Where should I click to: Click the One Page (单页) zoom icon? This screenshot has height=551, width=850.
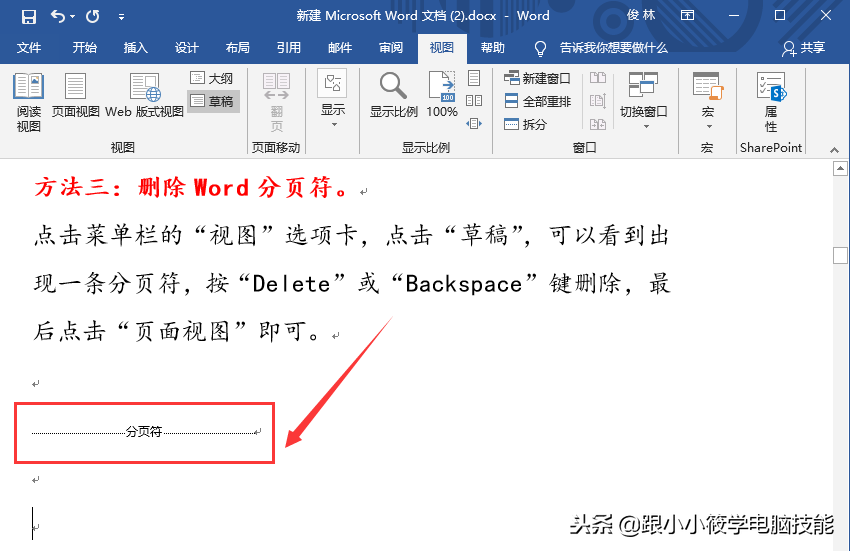click(474, 78)
